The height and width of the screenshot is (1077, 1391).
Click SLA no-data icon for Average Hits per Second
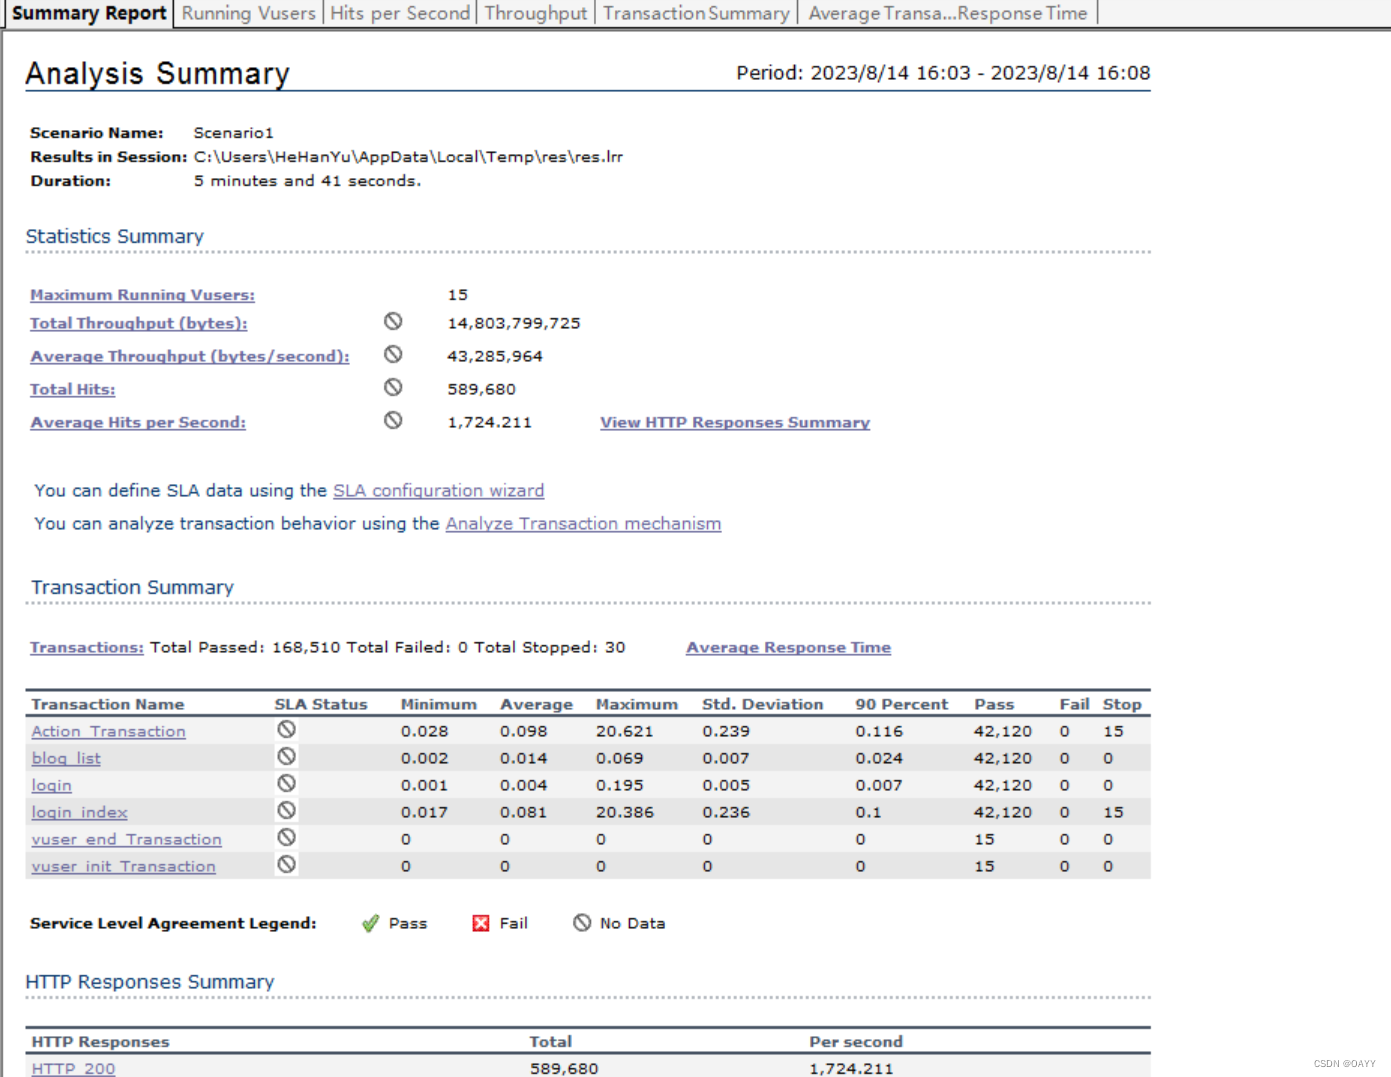point(393,420)
